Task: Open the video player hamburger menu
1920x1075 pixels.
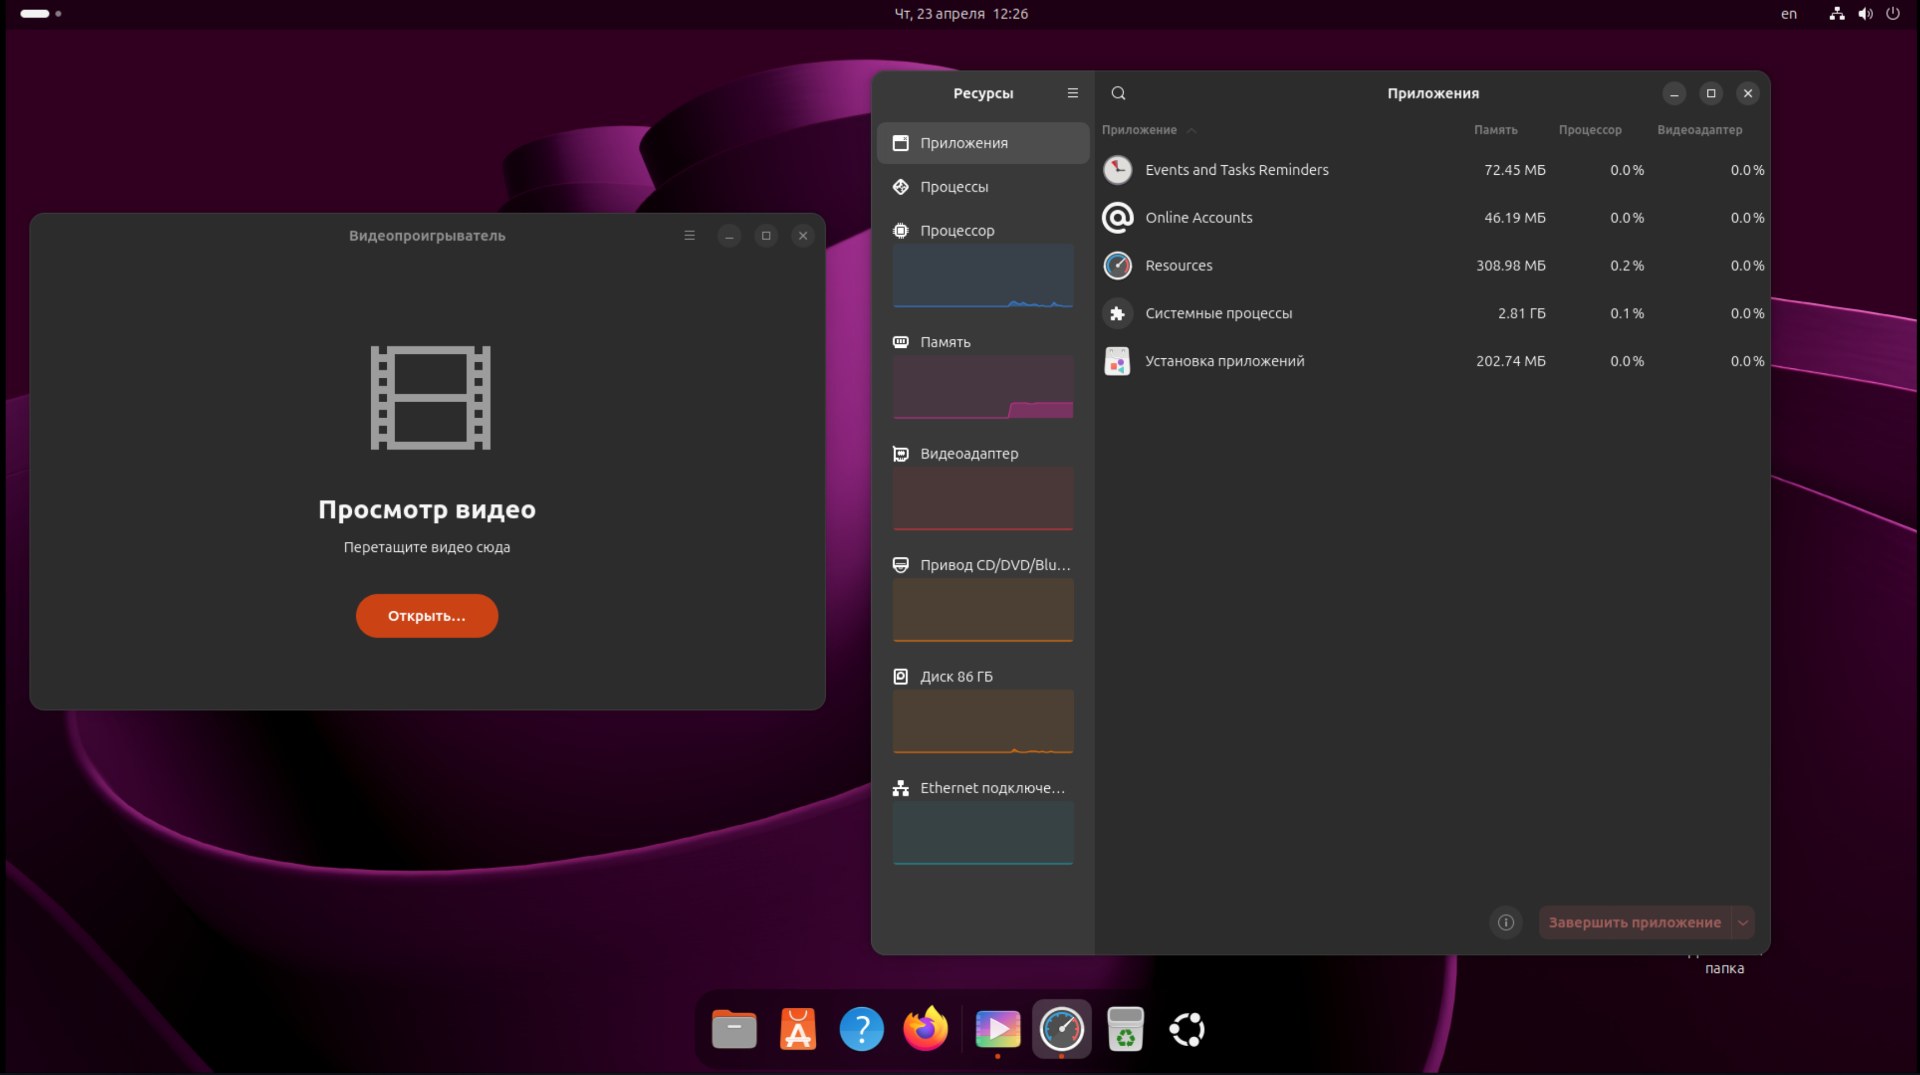Action: click(x=689, y=236)
